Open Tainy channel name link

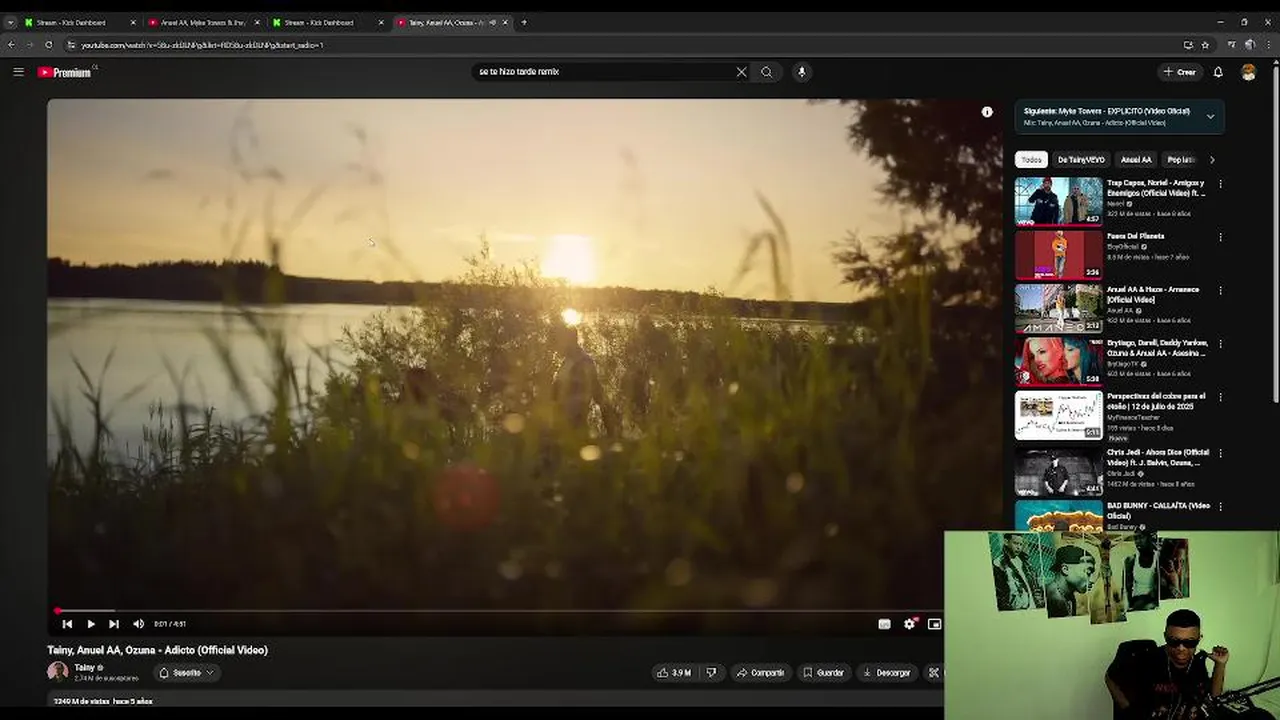[x=85, y=668]
